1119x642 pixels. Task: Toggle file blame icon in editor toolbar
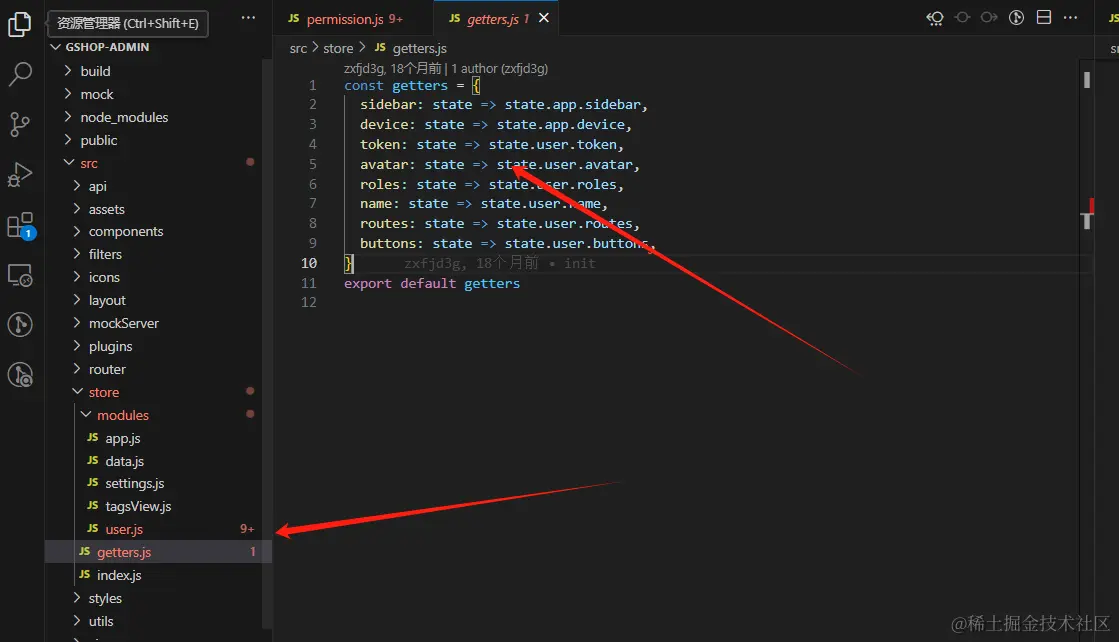(1016, 17)
